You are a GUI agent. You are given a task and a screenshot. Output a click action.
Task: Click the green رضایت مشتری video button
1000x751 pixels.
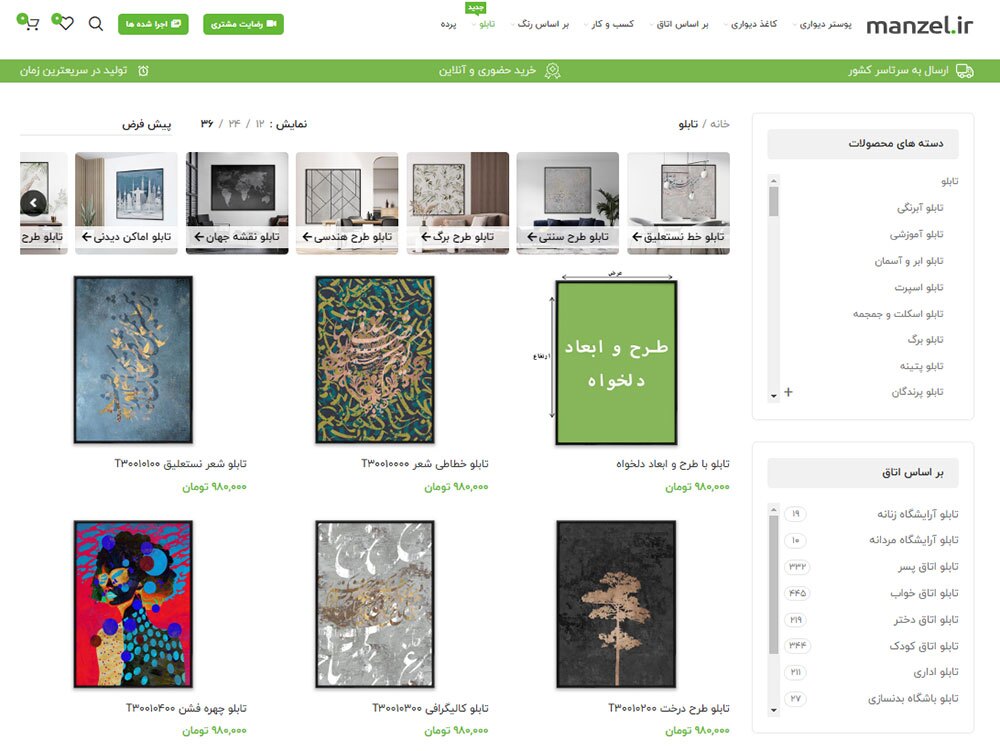244,24
